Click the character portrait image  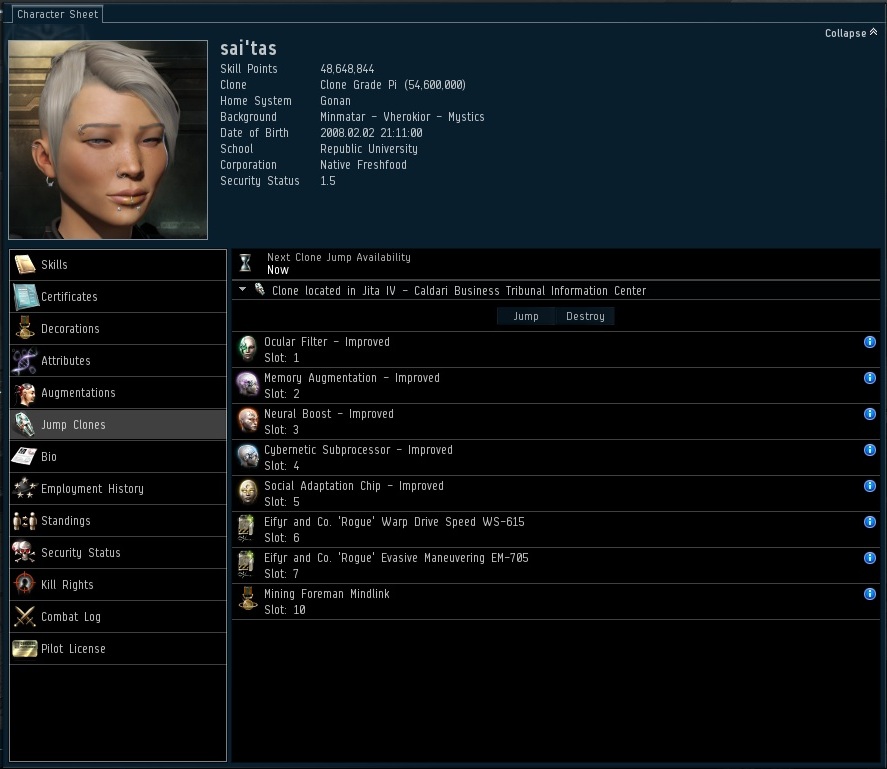pyautogui.click(x=108, y=140)
